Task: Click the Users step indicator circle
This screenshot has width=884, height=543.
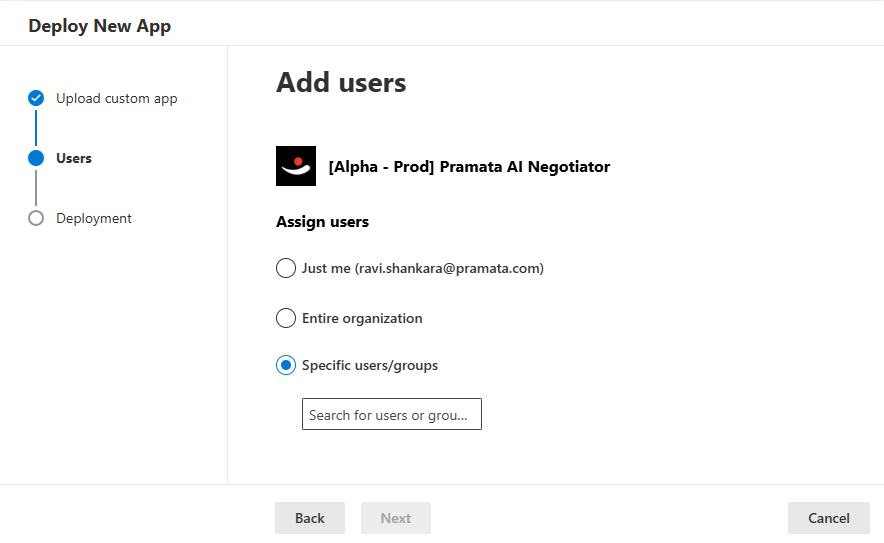Action: tap(36, 158)
